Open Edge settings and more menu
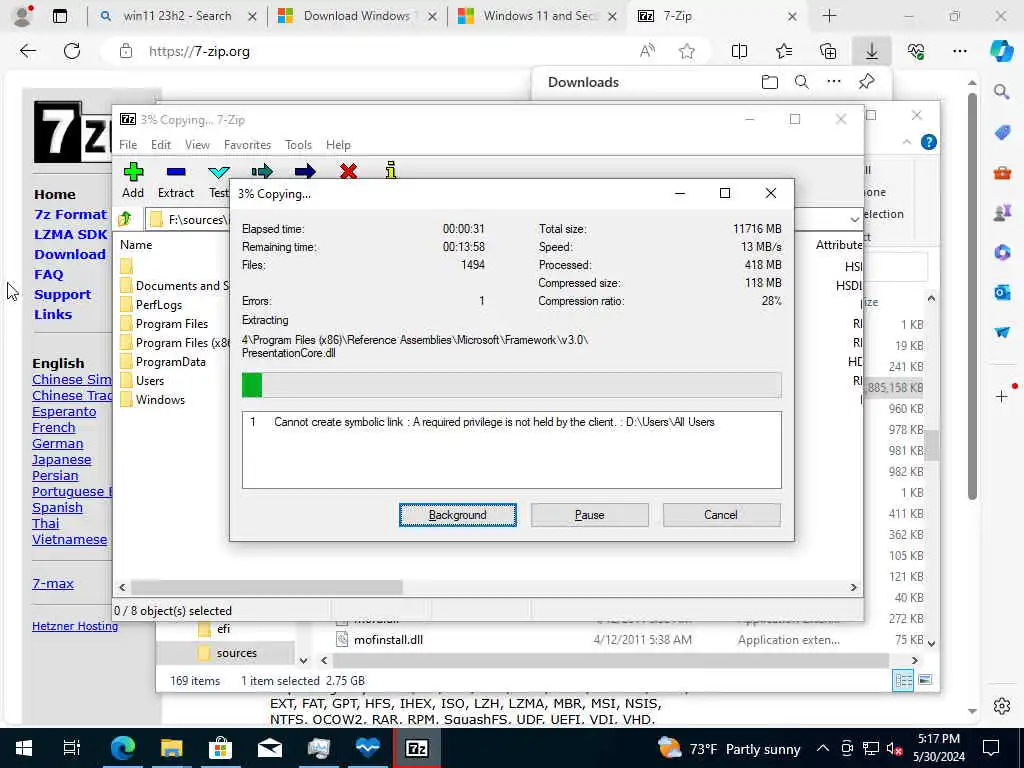Image resolution: width=1024 pixels, height=768 pixels. [960, 51]
